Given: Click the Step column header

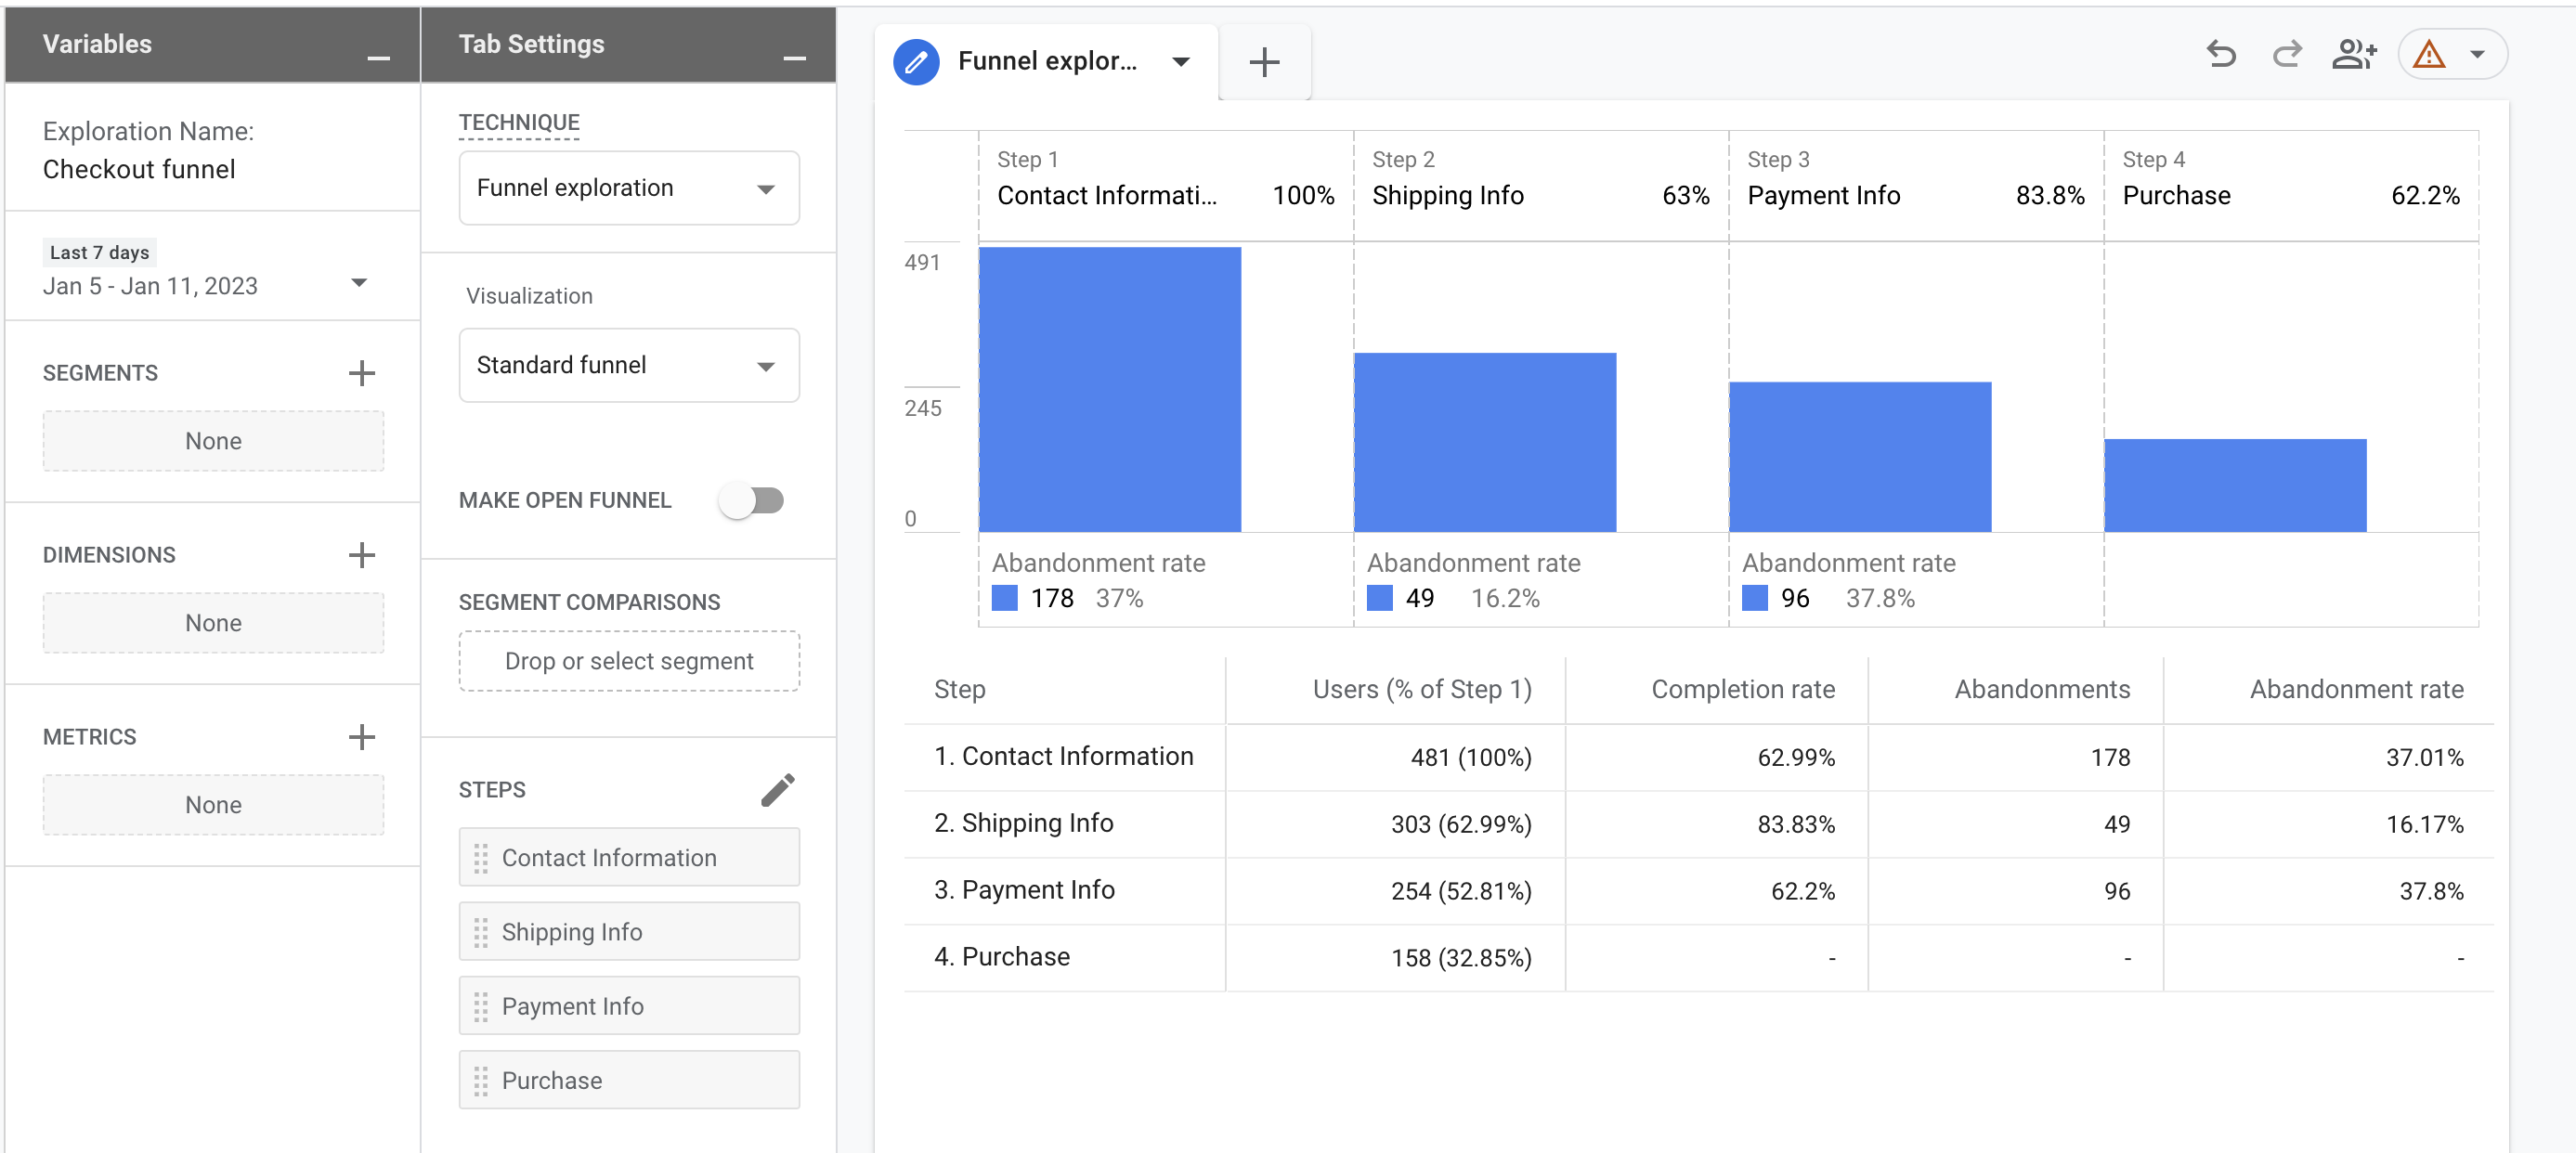Looking at the screenshot, I should point(959,689).
